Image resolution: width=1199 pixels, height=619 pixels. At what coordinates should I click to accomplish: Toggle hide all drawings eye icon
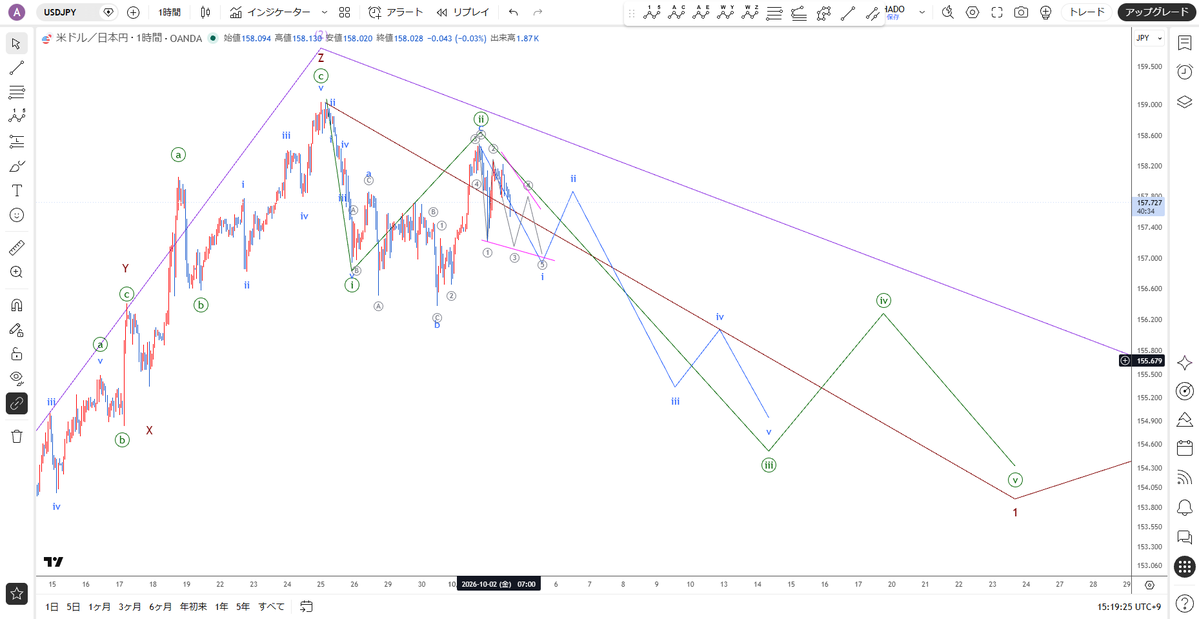click(17, 378)
